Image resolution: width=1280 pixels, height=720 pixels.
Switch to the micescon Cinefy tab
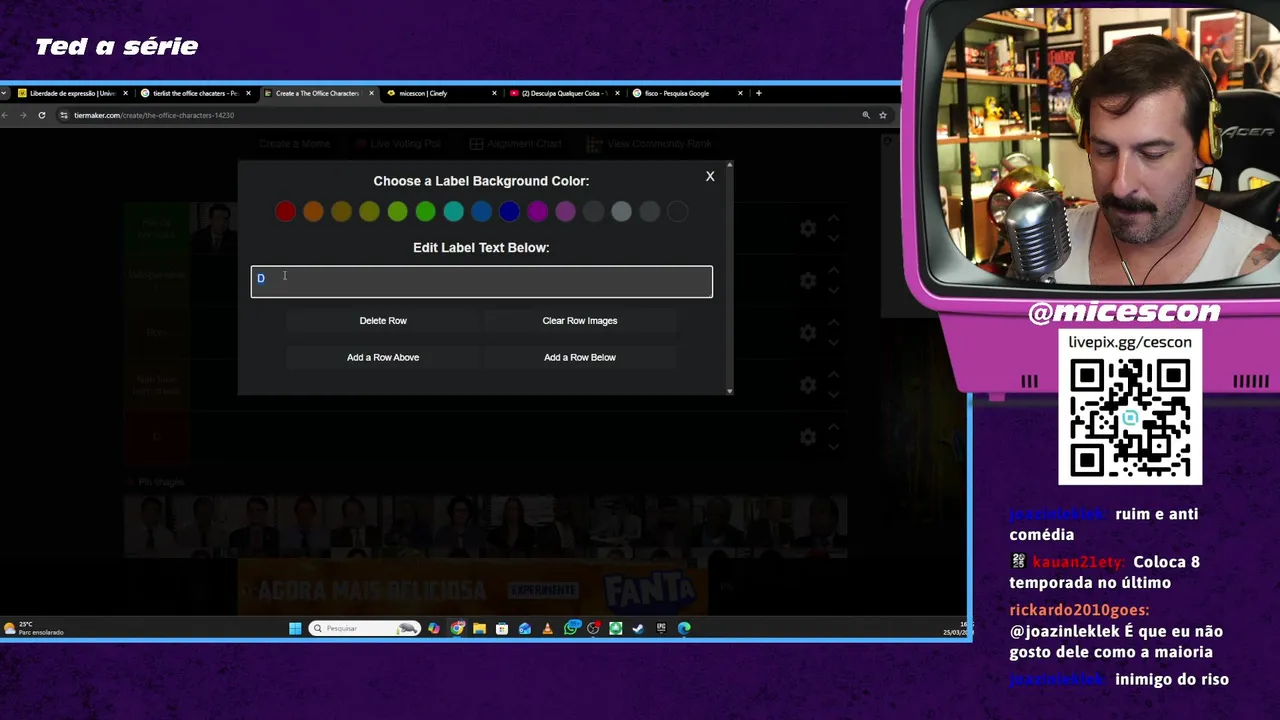click(441, 93)
